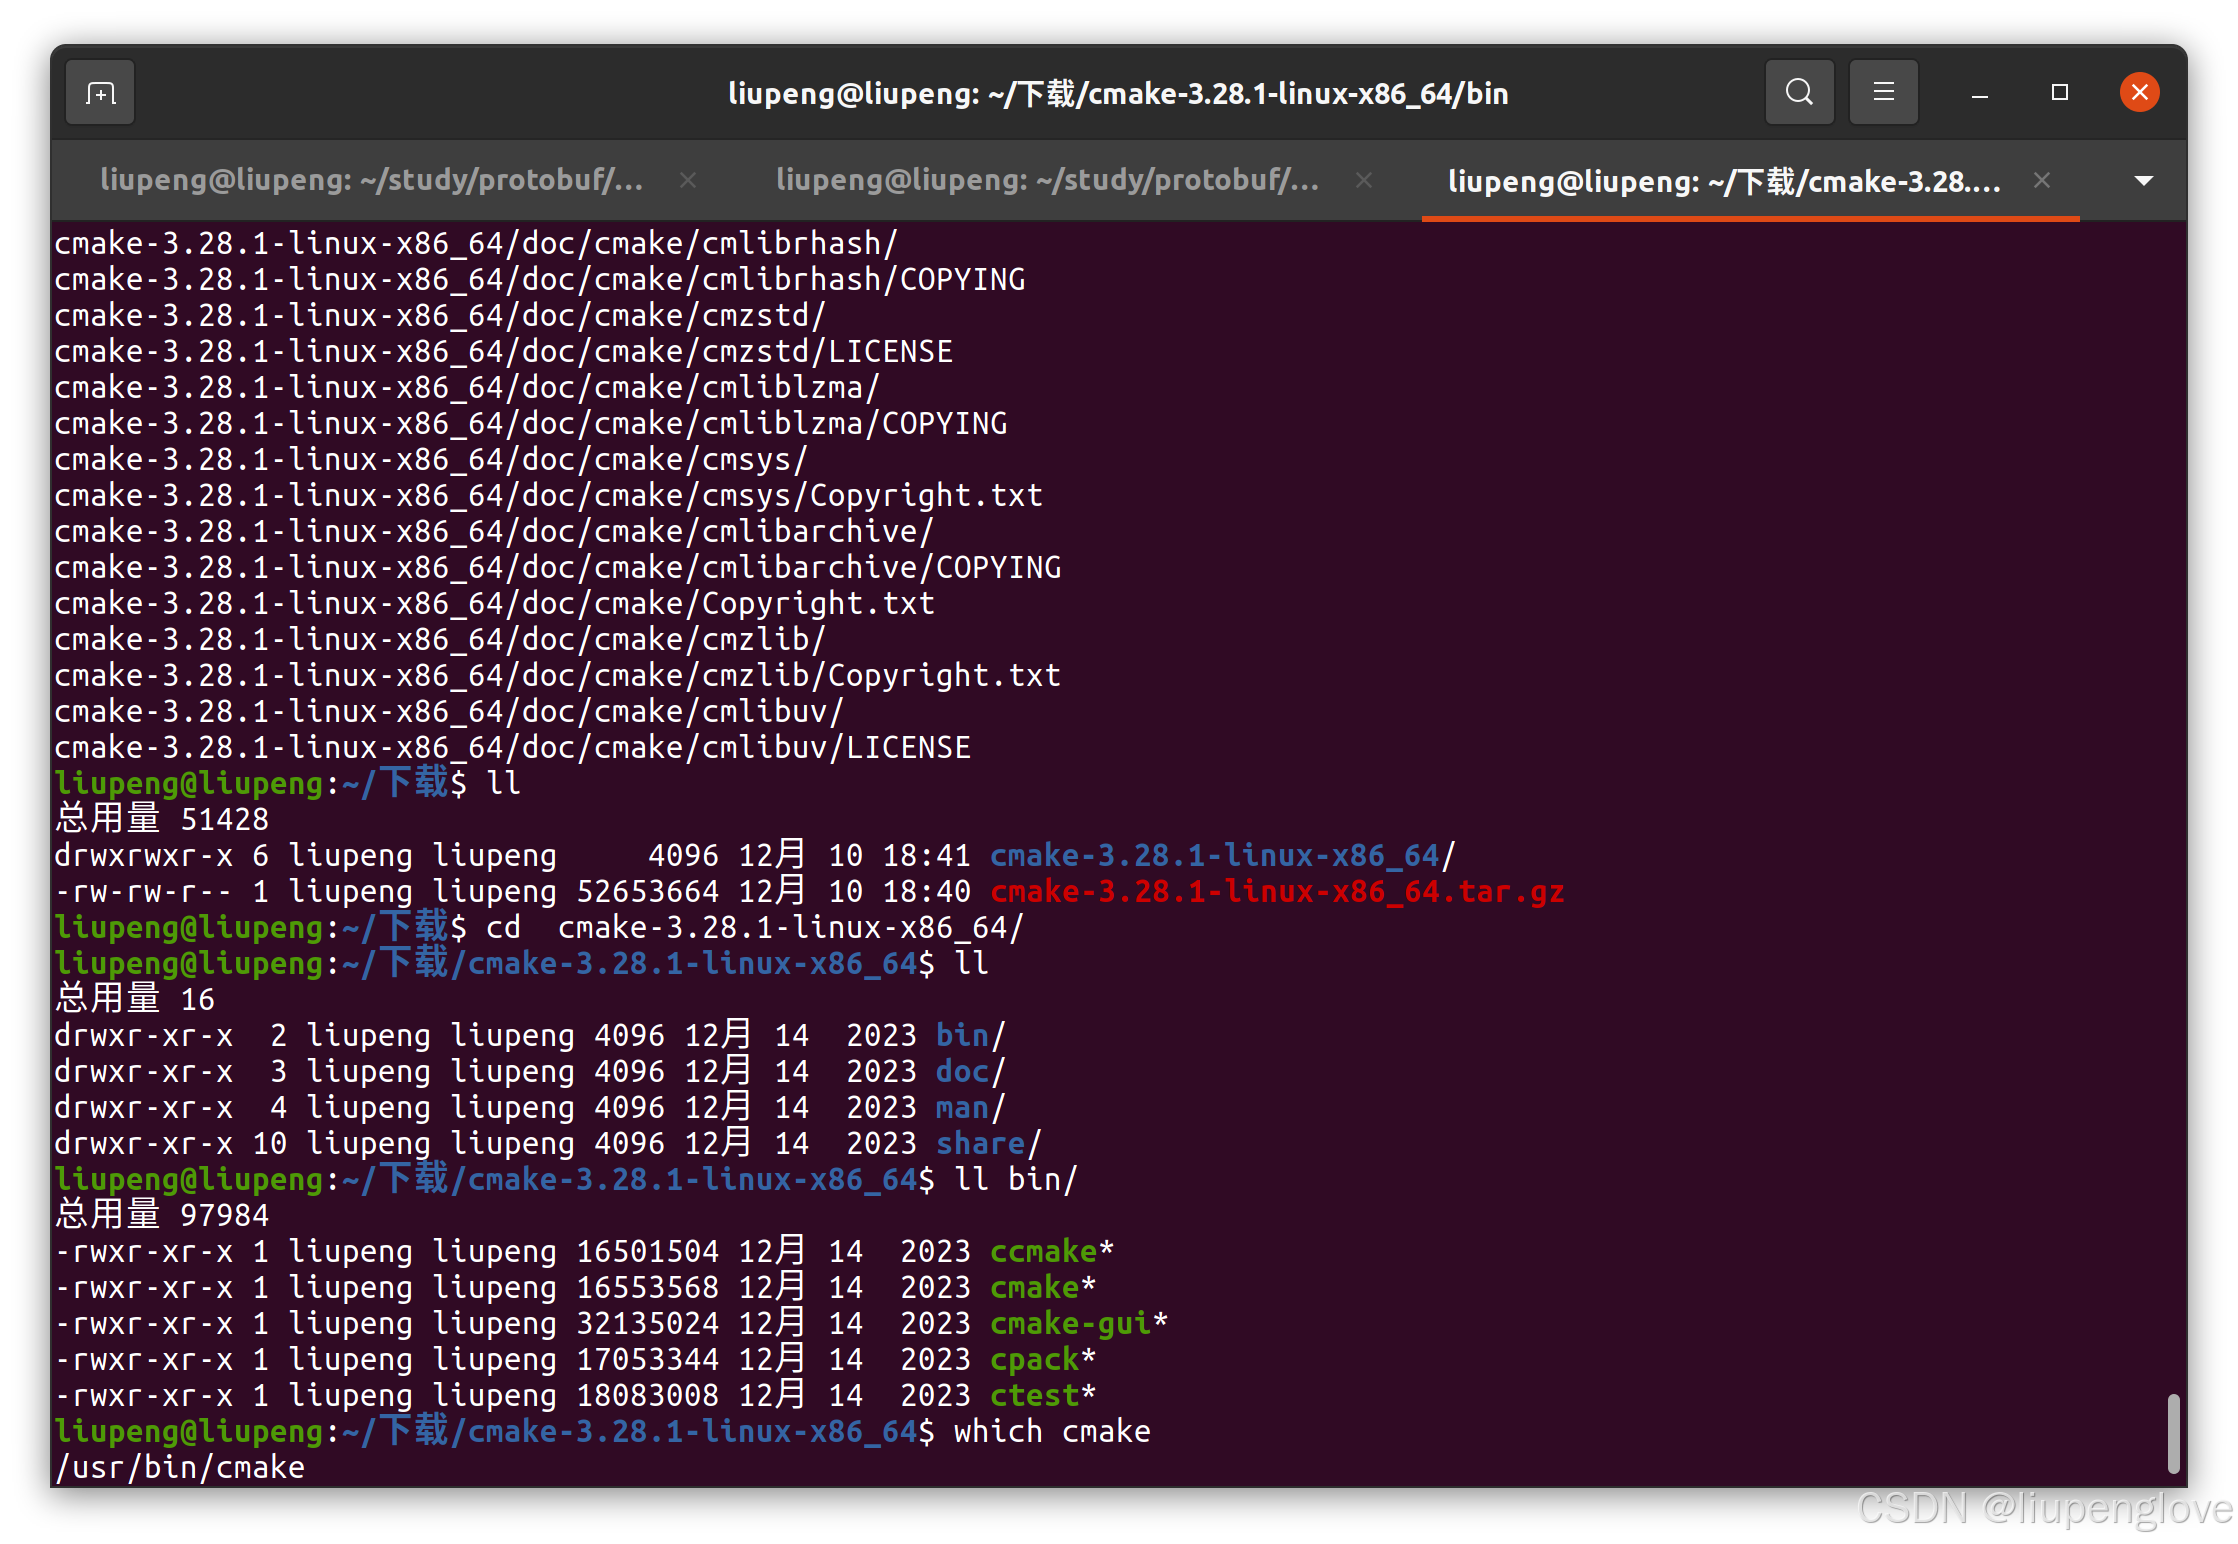The width and height of the screenshot is (2238, 1544).
Task: Click the man/ directory listing entry
Action: [x=970, y=1107]
